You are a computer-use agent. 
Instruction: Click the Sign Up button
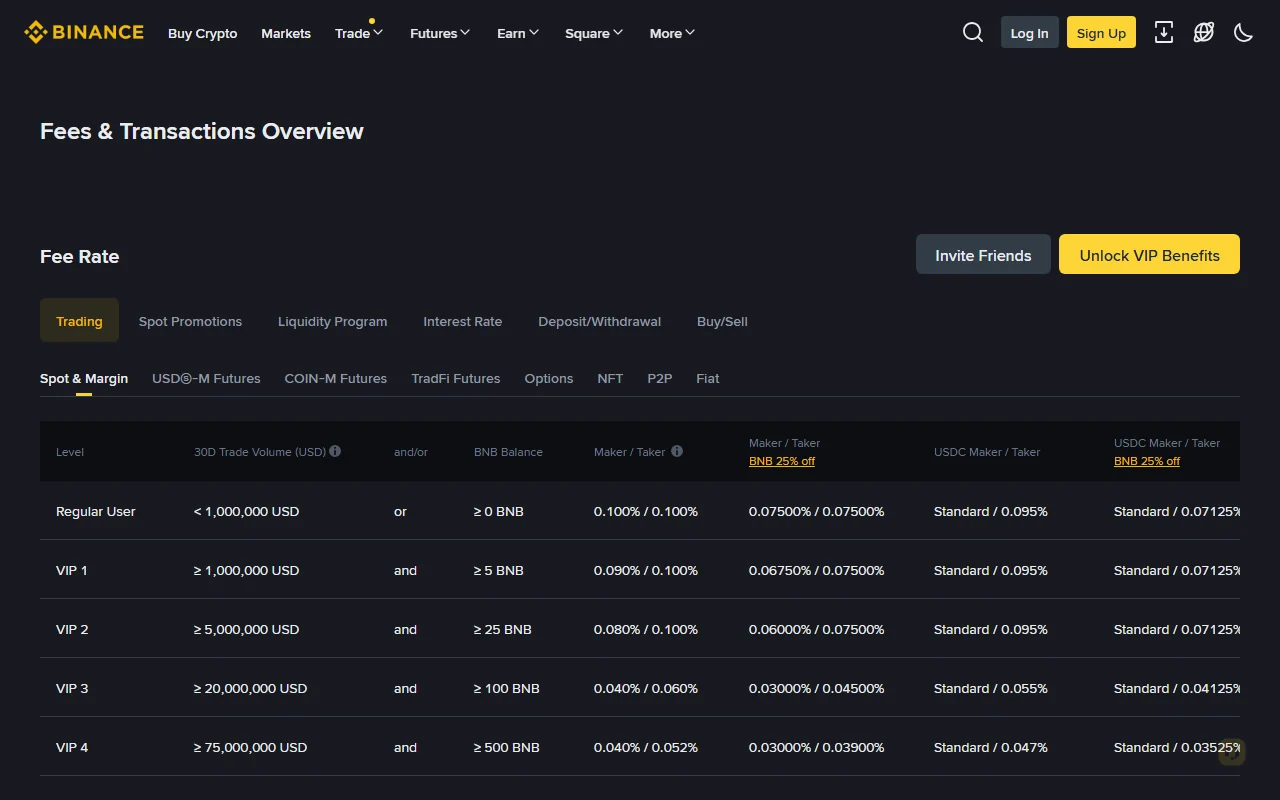1101,32
